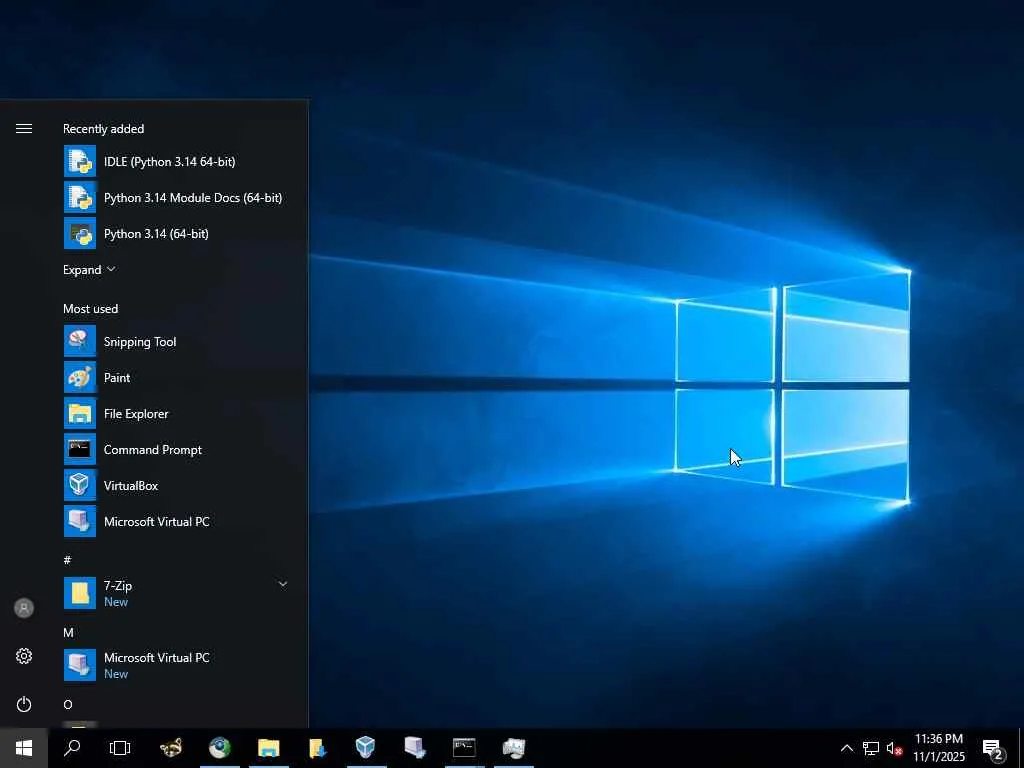Open Settings gear in Start menu
Screen dimensions: 1024x768
(x=24, y=656)
